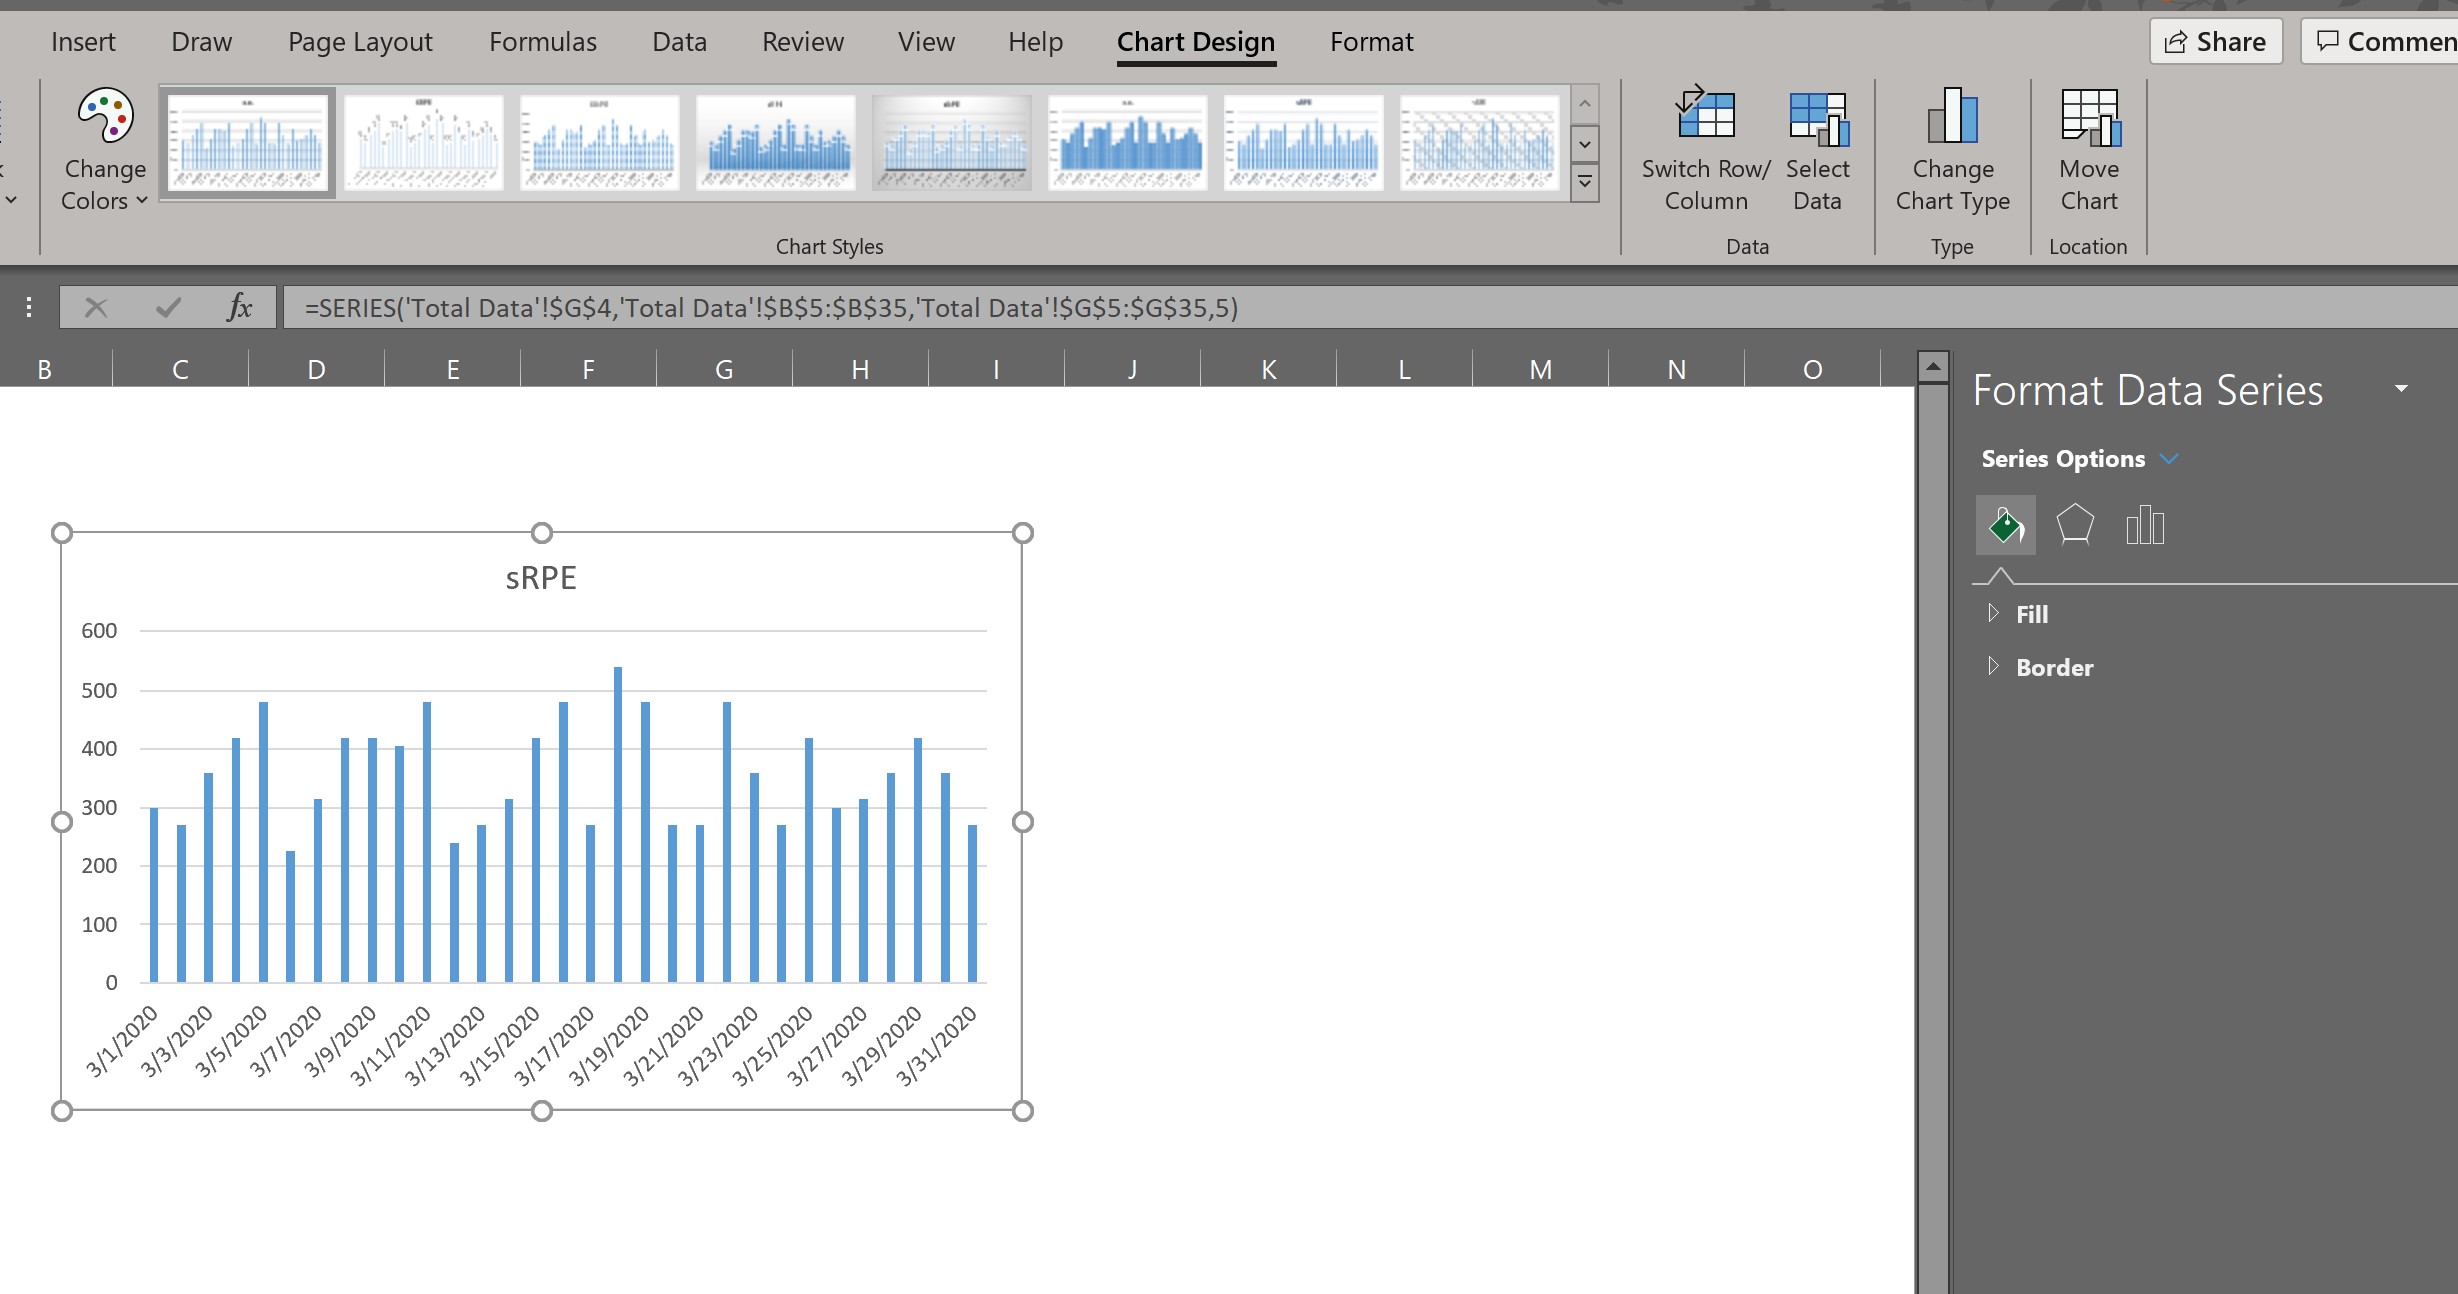Select the Fill & Line paint bucket icon

pyautogui.click(x=2005, y=525)
